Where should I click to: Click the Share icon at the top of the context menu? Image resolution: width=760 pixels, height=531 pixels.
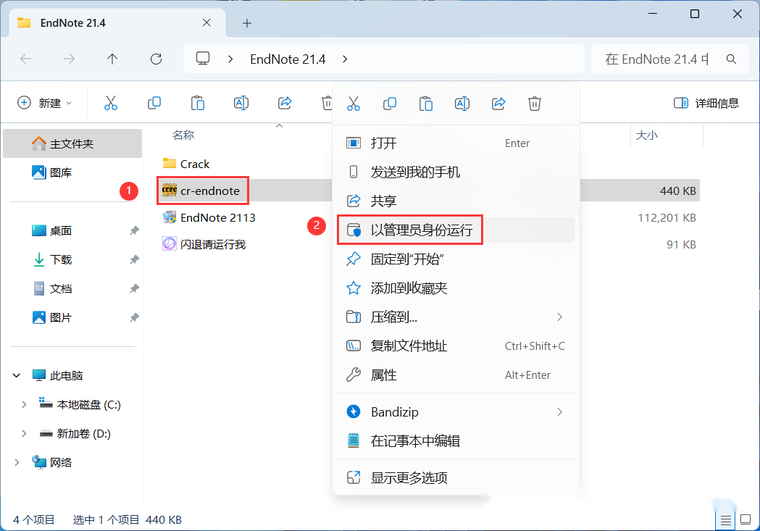498,103
